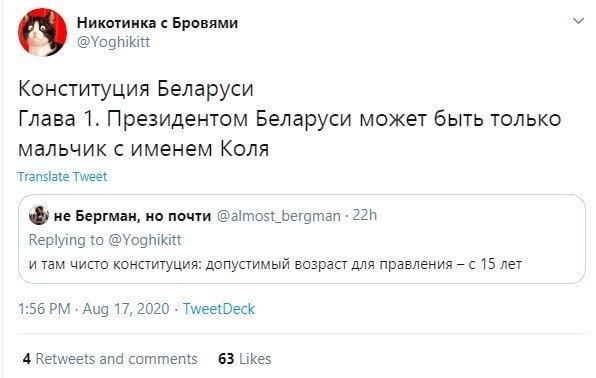
Task: View the 4 Retweets and comments list
Action: coord(110,359)
